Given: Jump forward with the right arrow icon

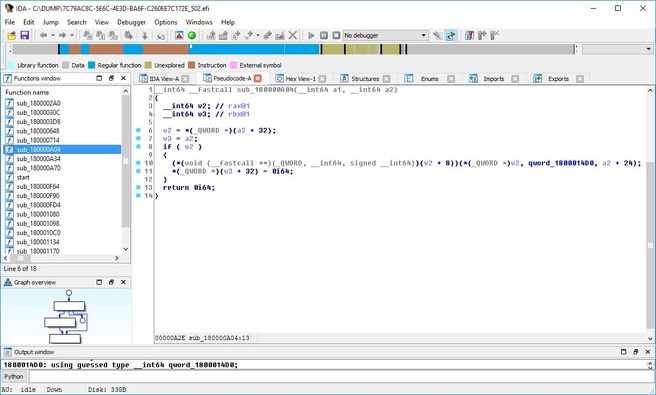Looking at the screenshot, I should 62,36.
